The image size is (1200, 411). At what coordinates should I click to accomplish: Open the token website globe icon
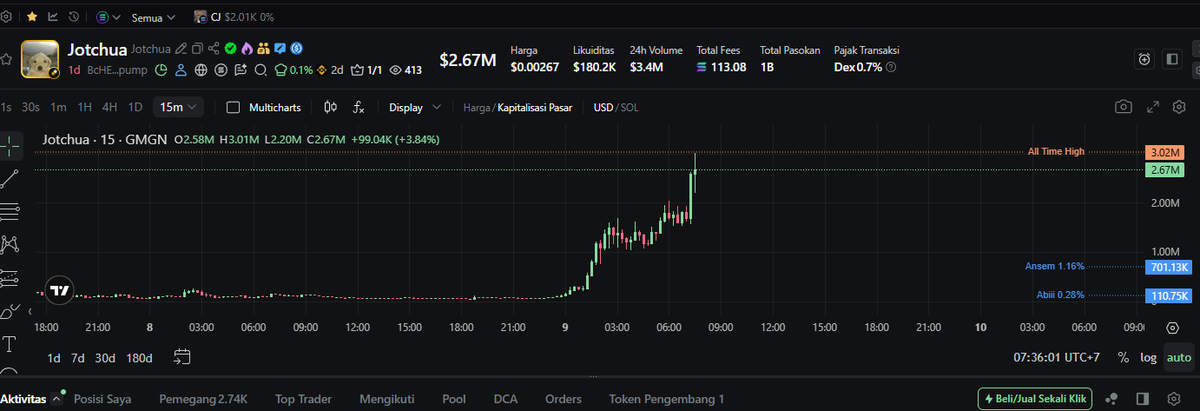pos(201,70)
